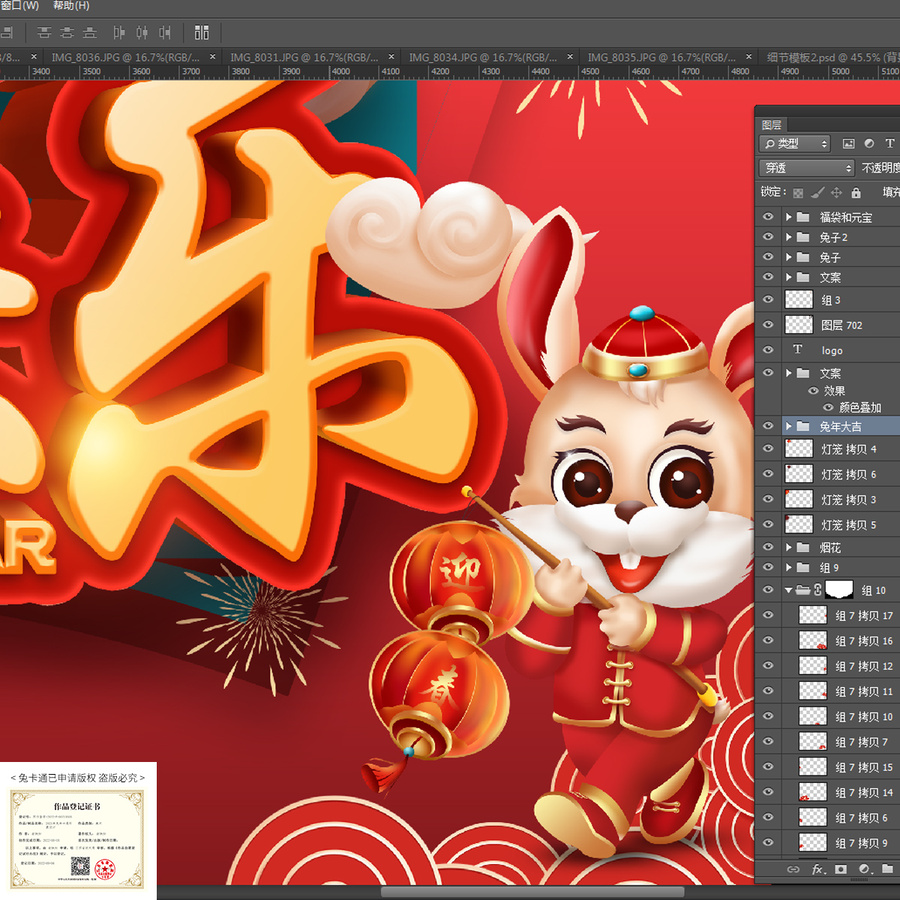Viewport: 900px width, 900px height.
Task: Toggle the 效果 effects visibility eye
Action: [x=813, y=391]
